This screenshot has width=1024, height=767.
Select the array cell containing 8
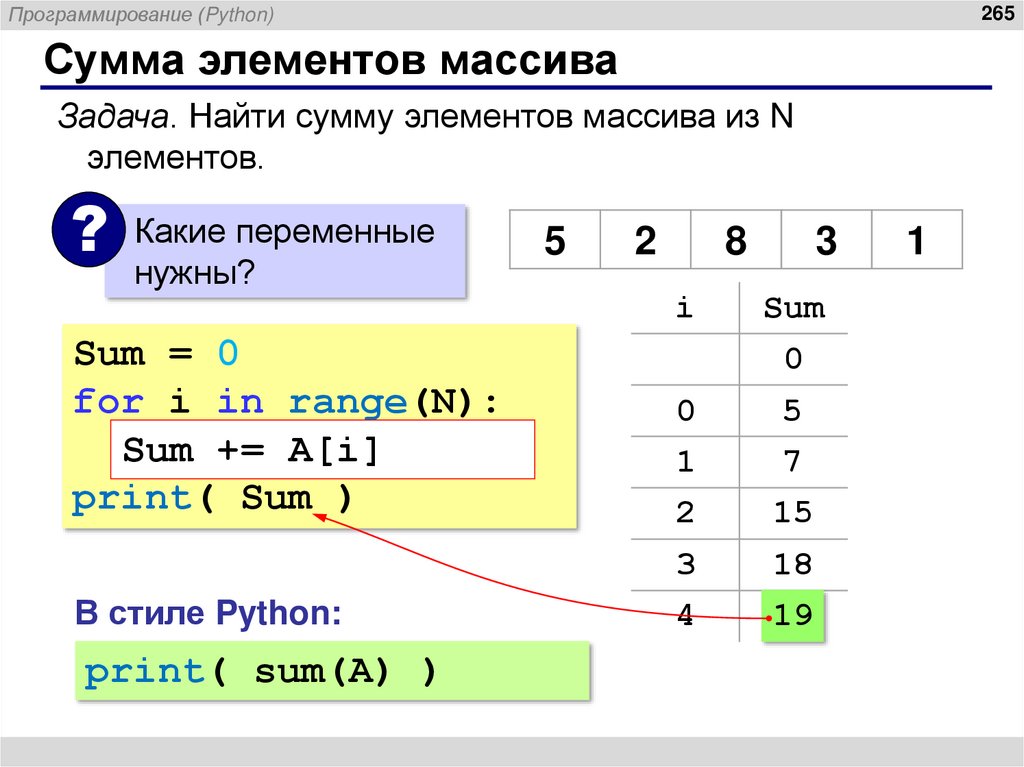point(735,240)
